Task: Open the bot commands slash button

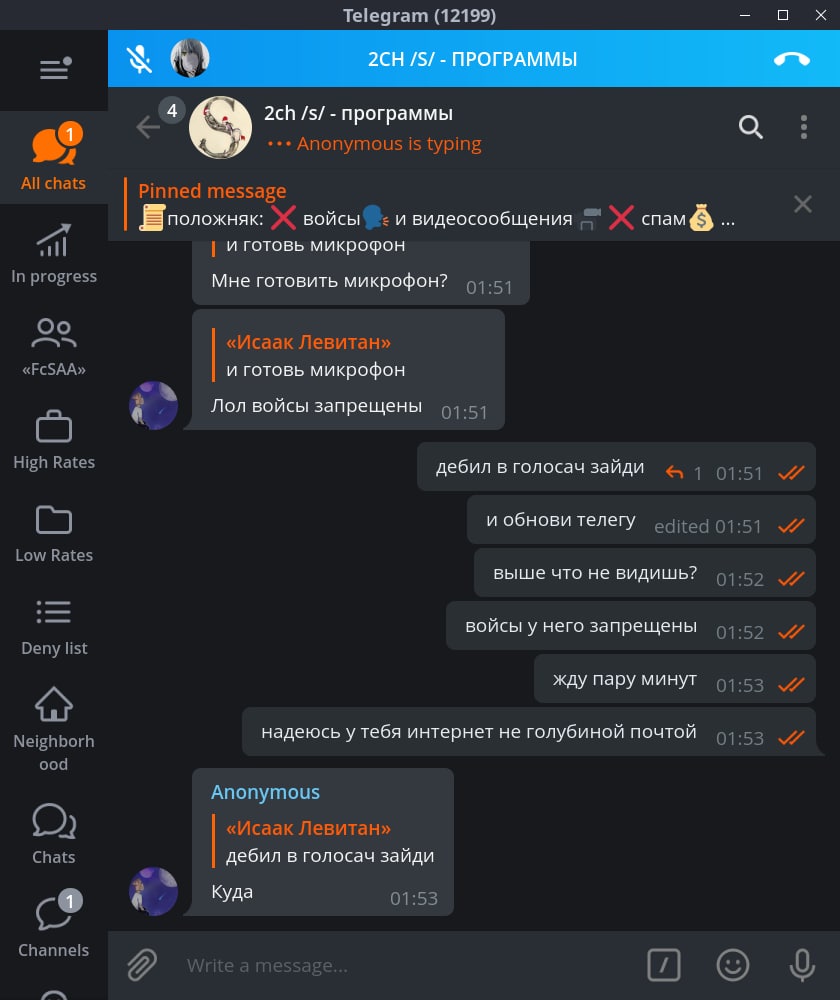Action: (x=663, y=965)
